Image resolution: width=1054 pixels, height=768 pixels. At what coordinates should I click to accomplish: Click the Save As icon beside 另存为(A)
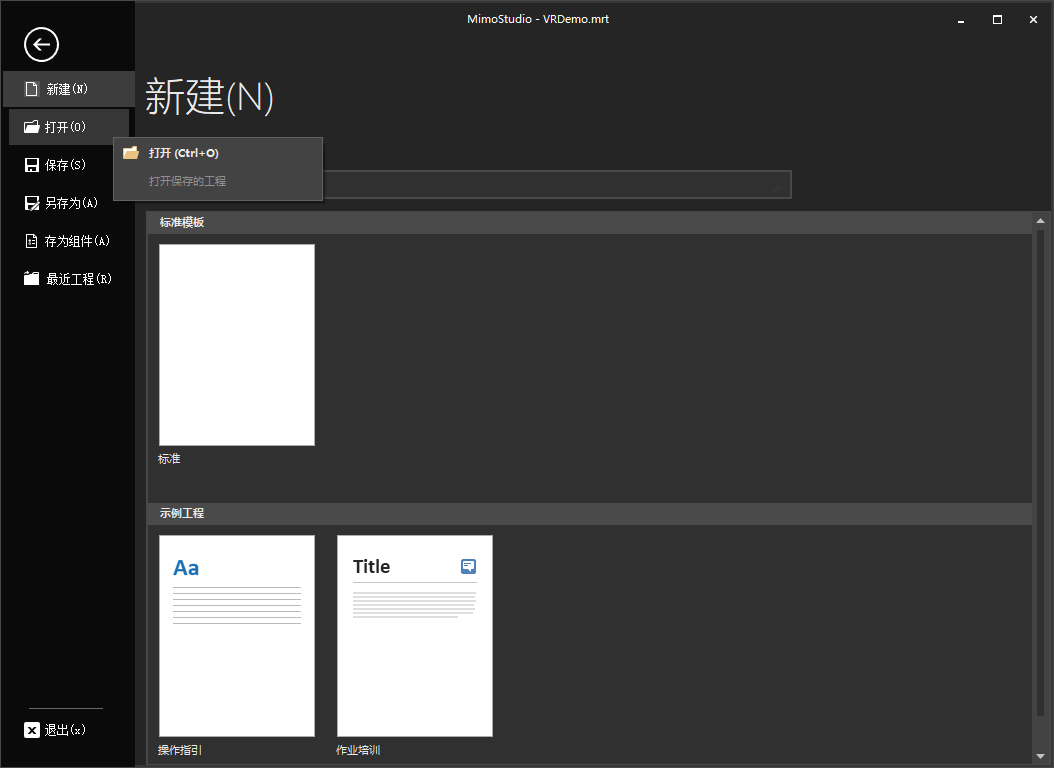31,203
